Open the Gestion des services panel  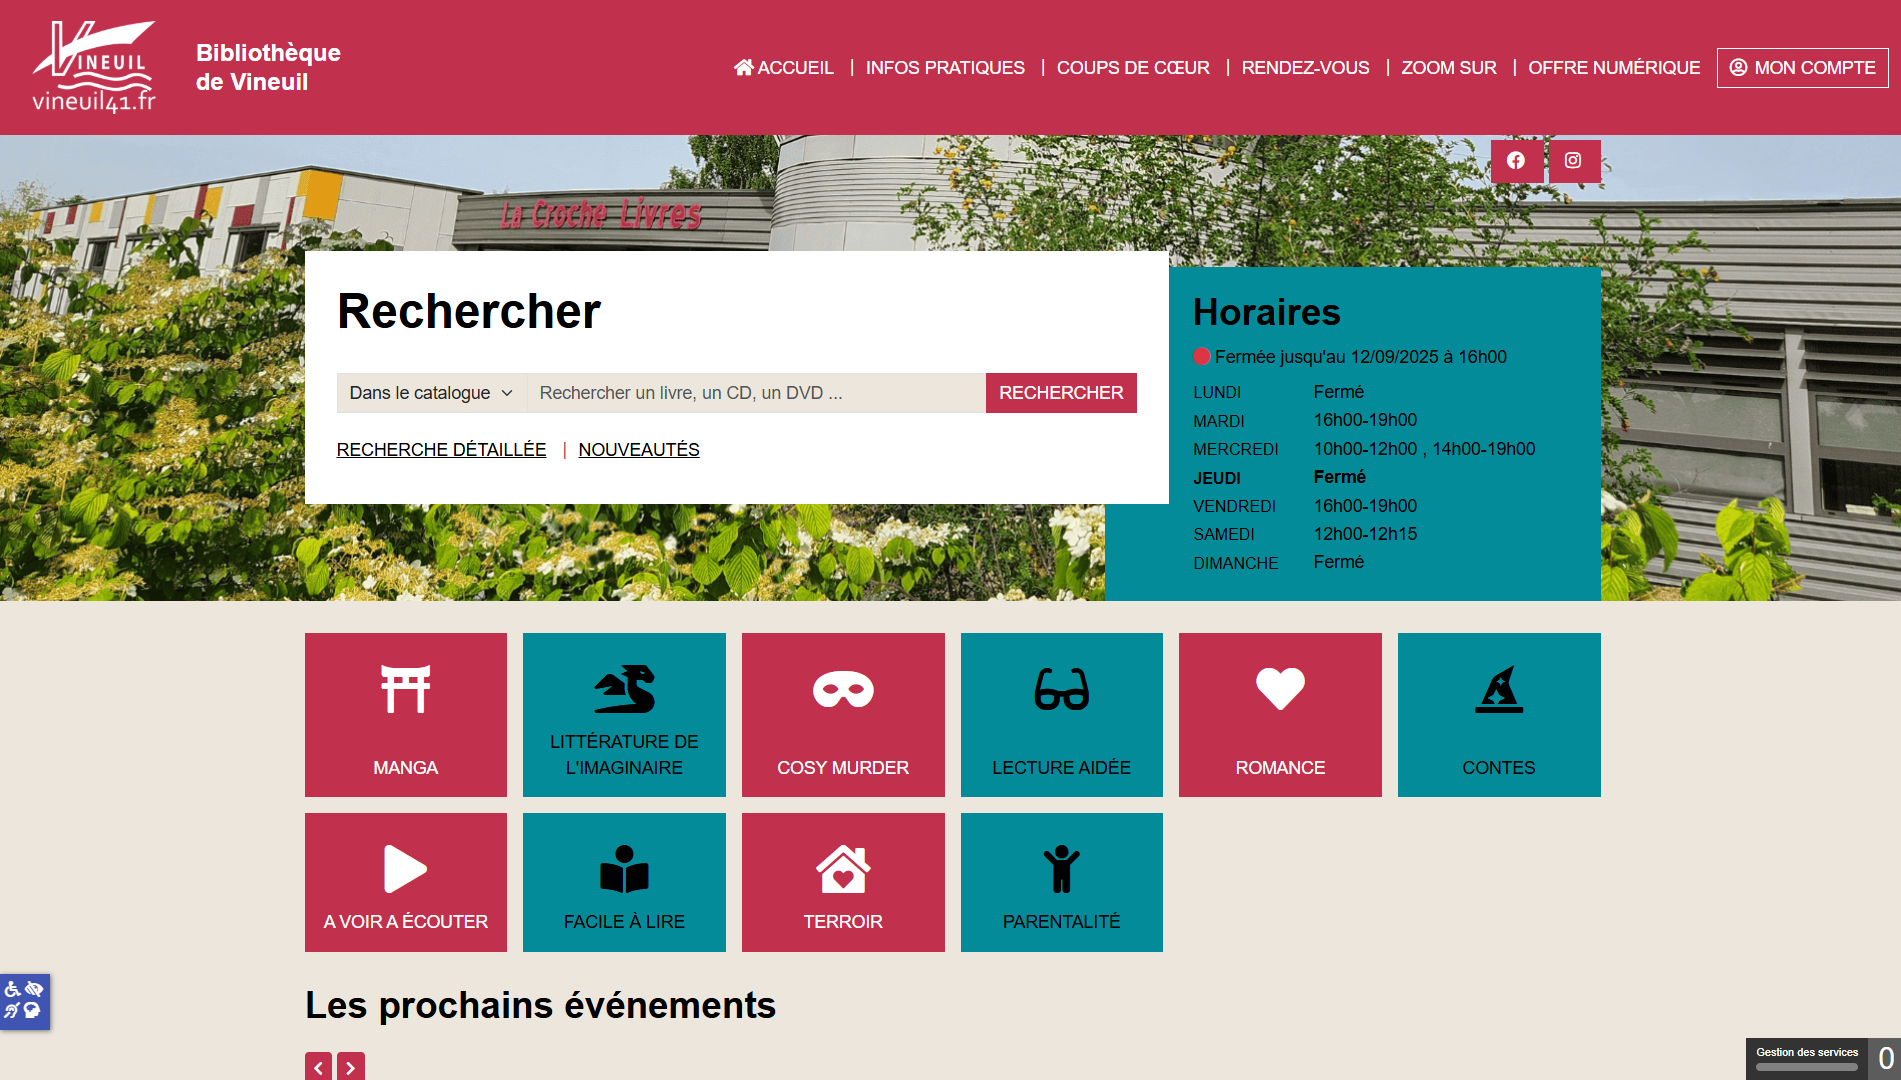tap(1806, 1058)
